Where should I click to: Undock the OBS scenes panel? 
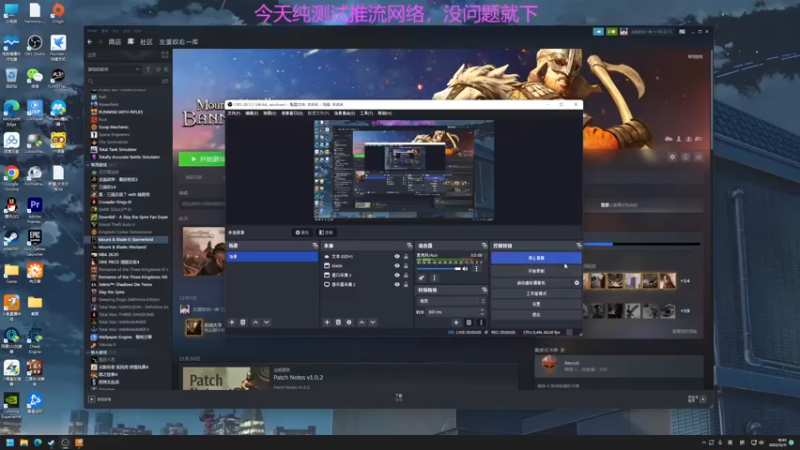pyautogui.click(x=315, y=246)
